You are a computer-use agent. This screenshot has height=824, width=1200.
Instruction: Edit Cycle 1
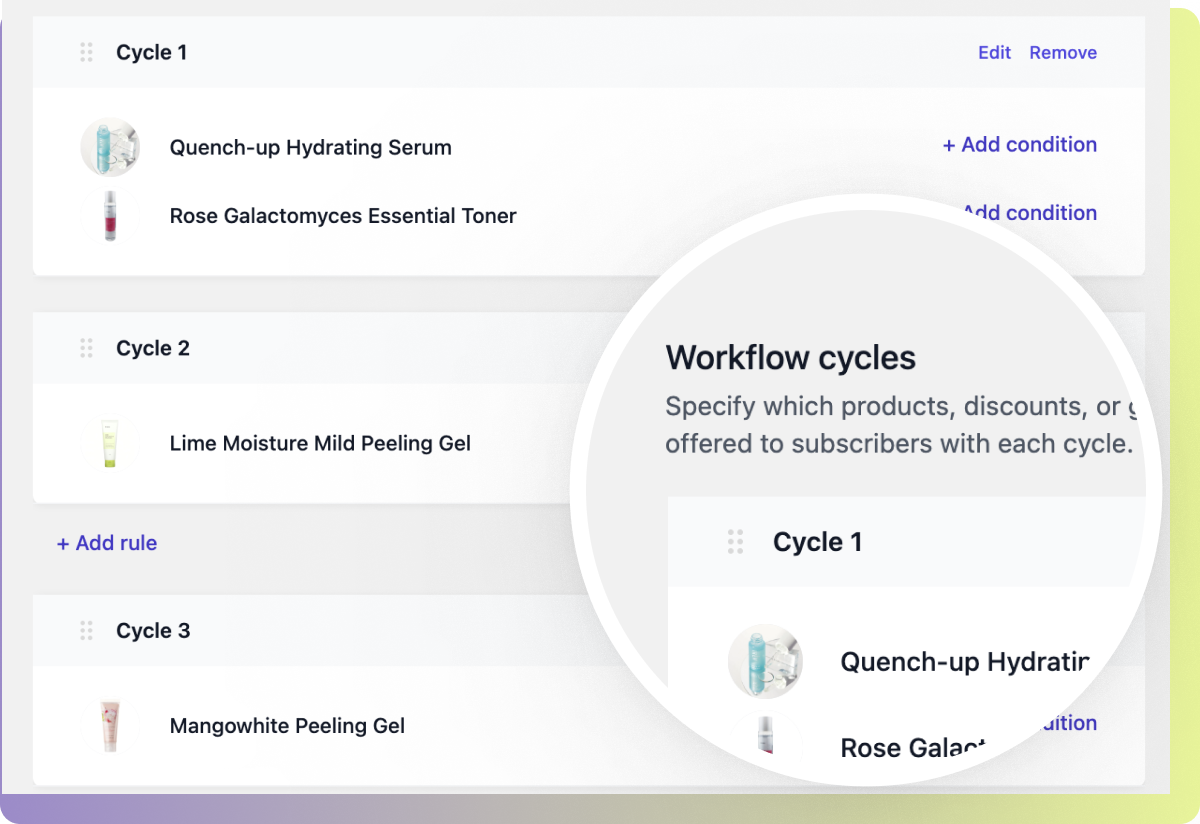(994, 52)
